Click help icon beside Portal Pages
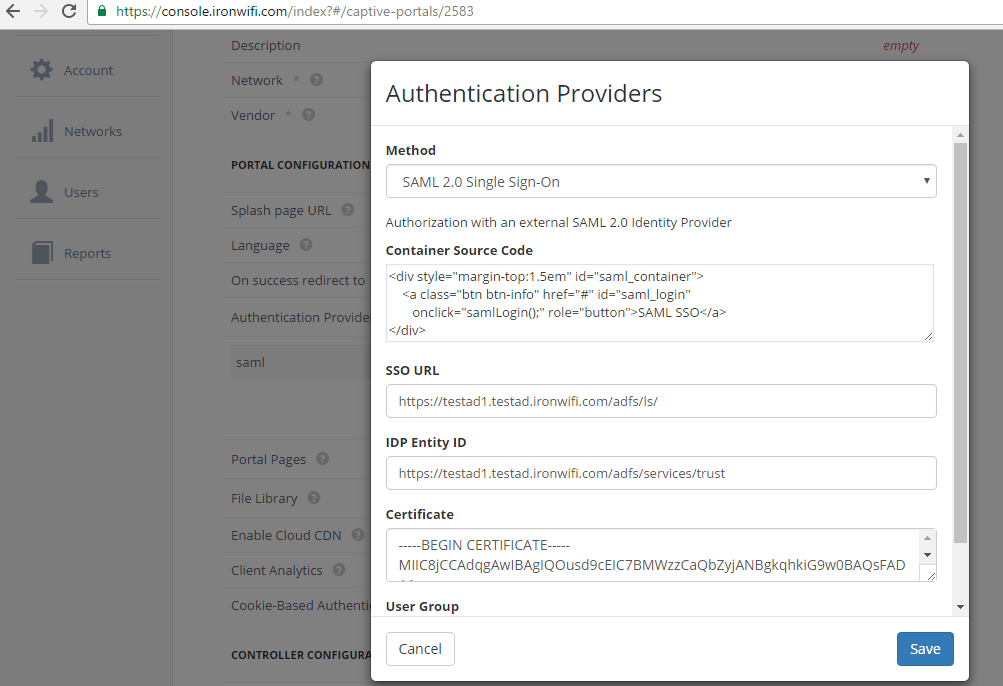This screenshot has width=1003, height=686. coord(323,459)
